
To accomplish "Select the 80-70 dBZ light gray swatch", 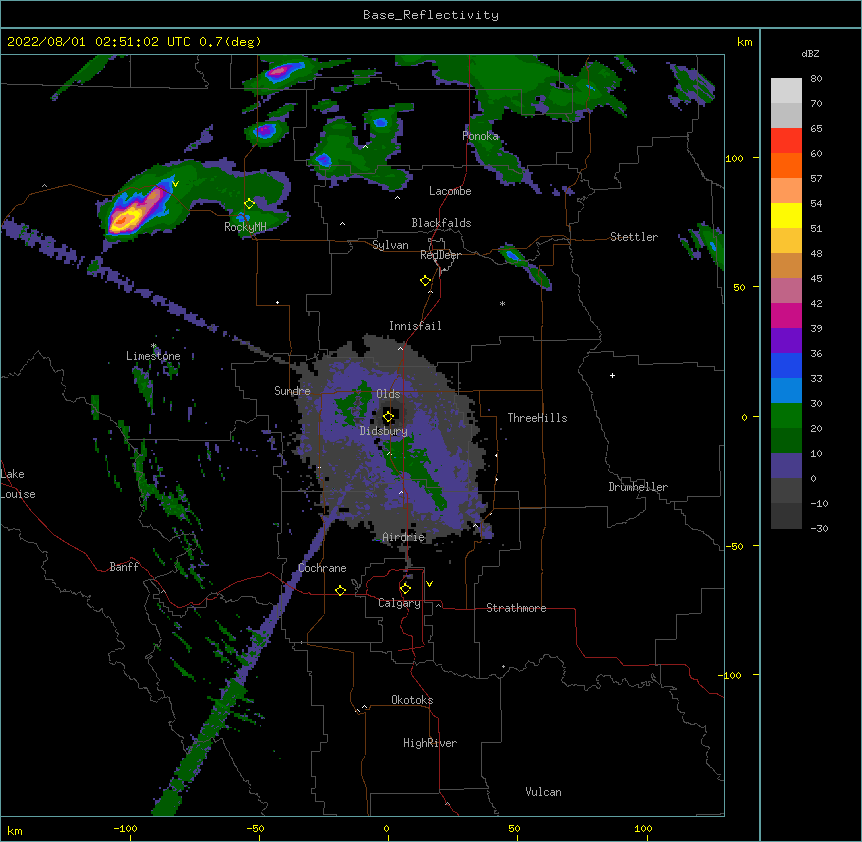I will pyautogui.click(x=786, y=91).
